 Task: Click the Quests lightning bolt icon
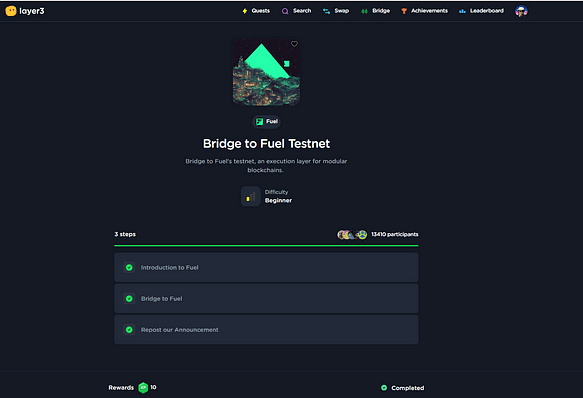[245, 11]
